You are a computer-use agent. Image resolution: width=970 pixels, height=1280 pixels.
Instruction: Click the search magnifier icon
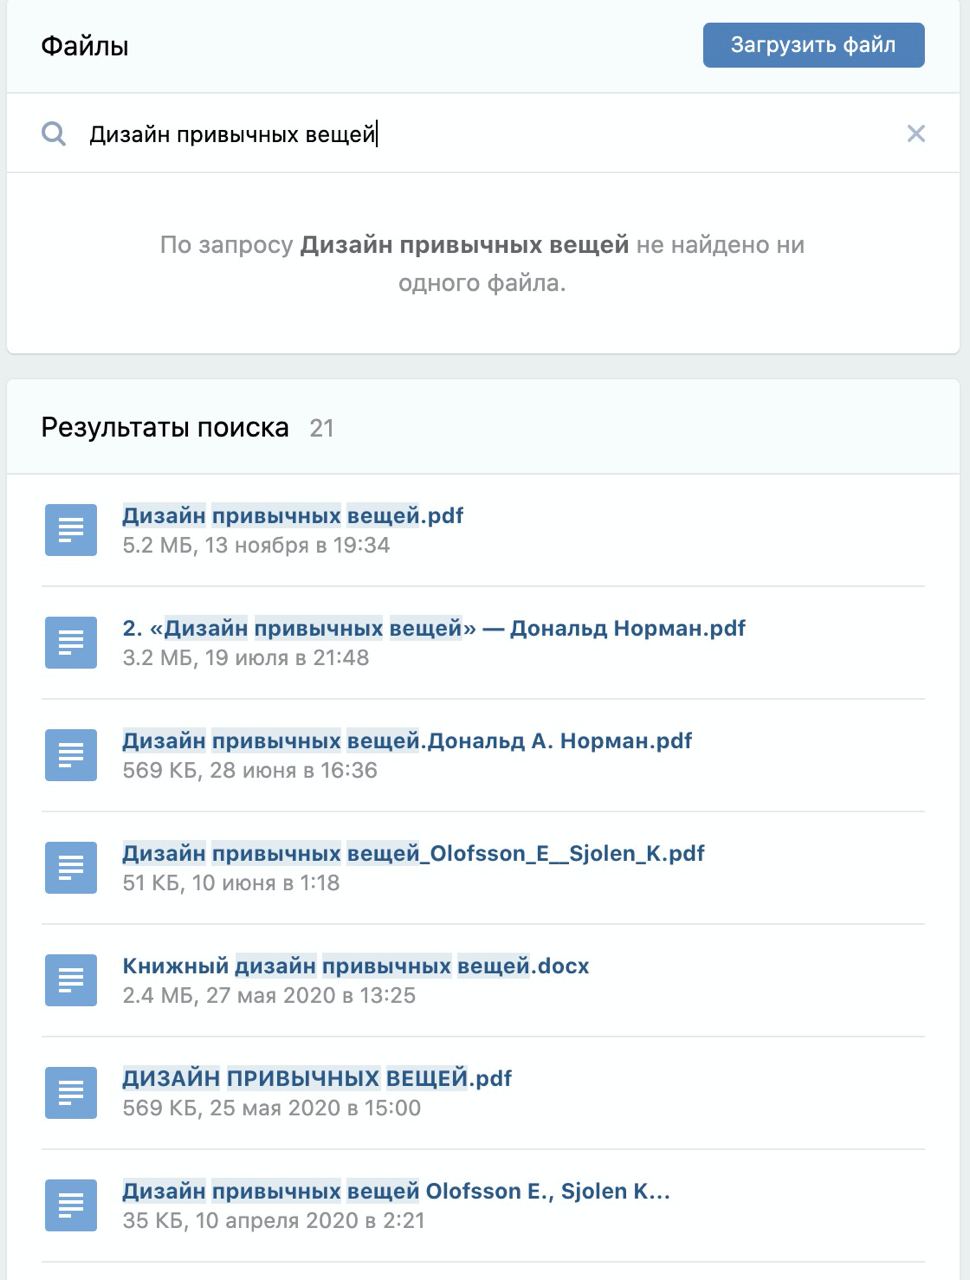point(54,133)
